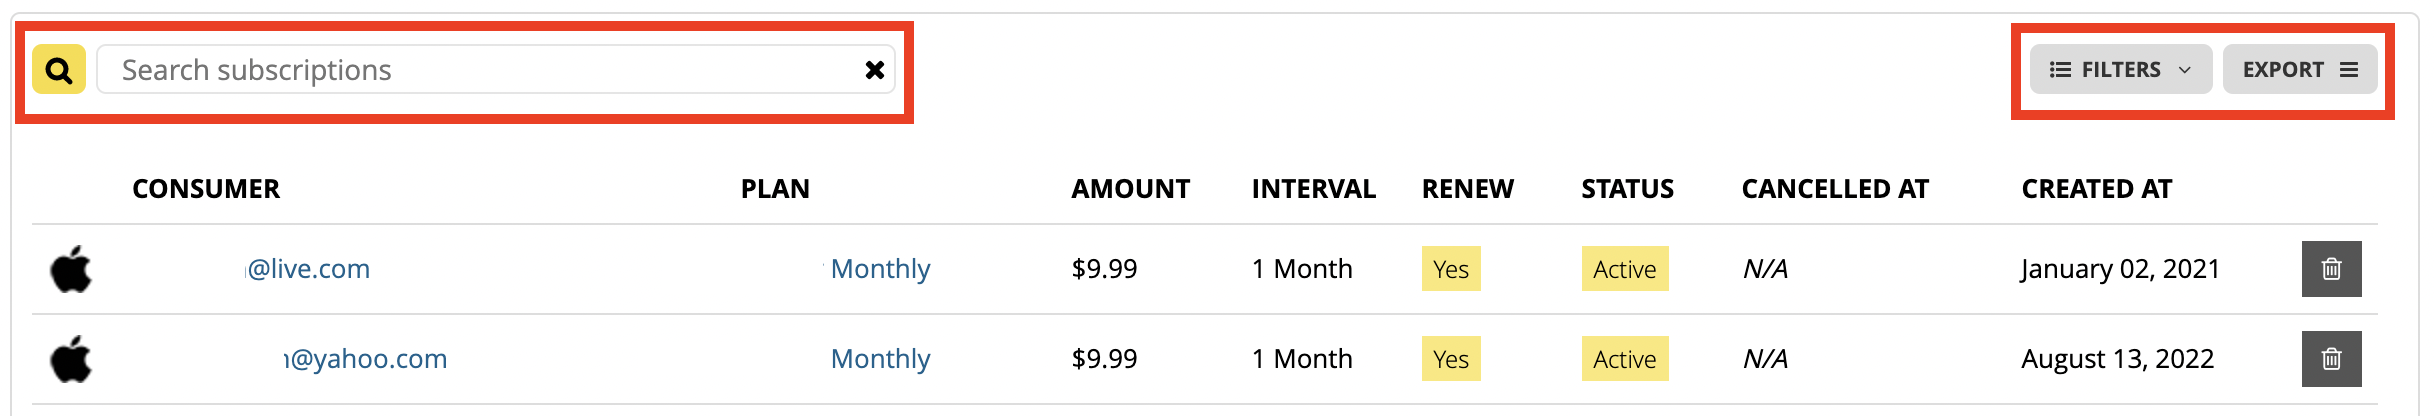Viewport: 2434px width, 416px height.
Task: Click the list icon inside the FILTERS button
Action: point(2060,70)
